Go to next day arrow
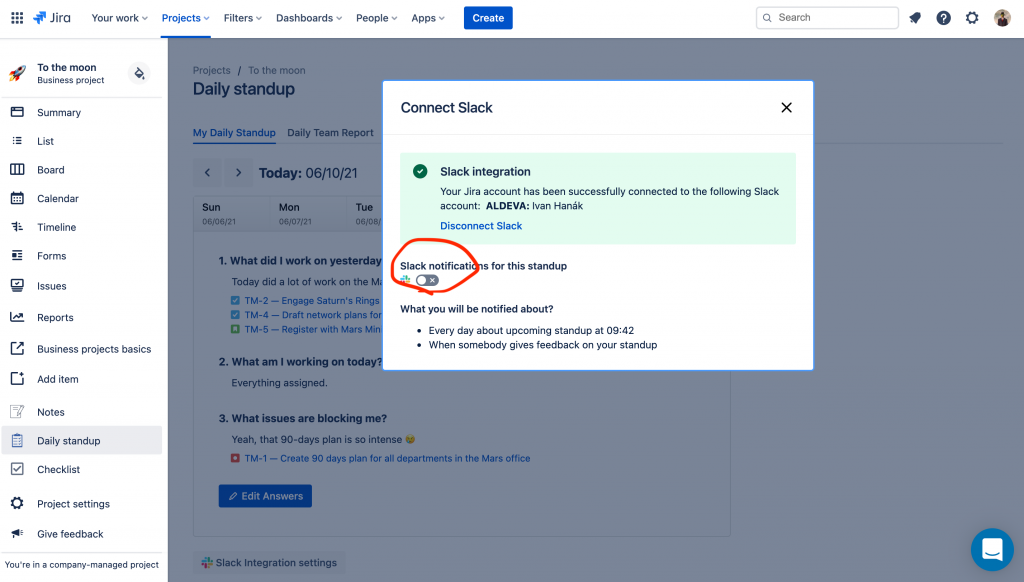Screen dimensions: 1024x582 click(x=238, y=173)
